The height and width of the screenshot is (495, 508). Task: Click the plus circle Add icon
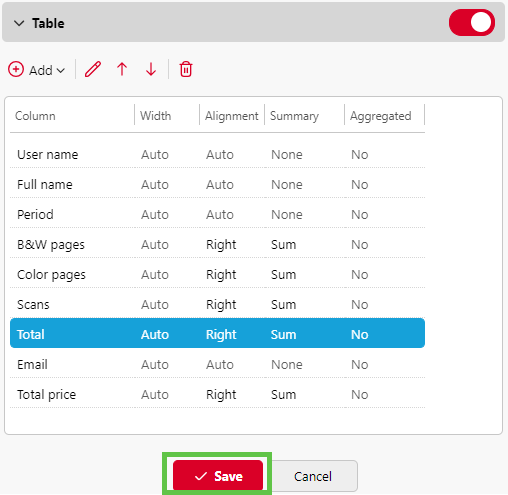click(16, 70)
